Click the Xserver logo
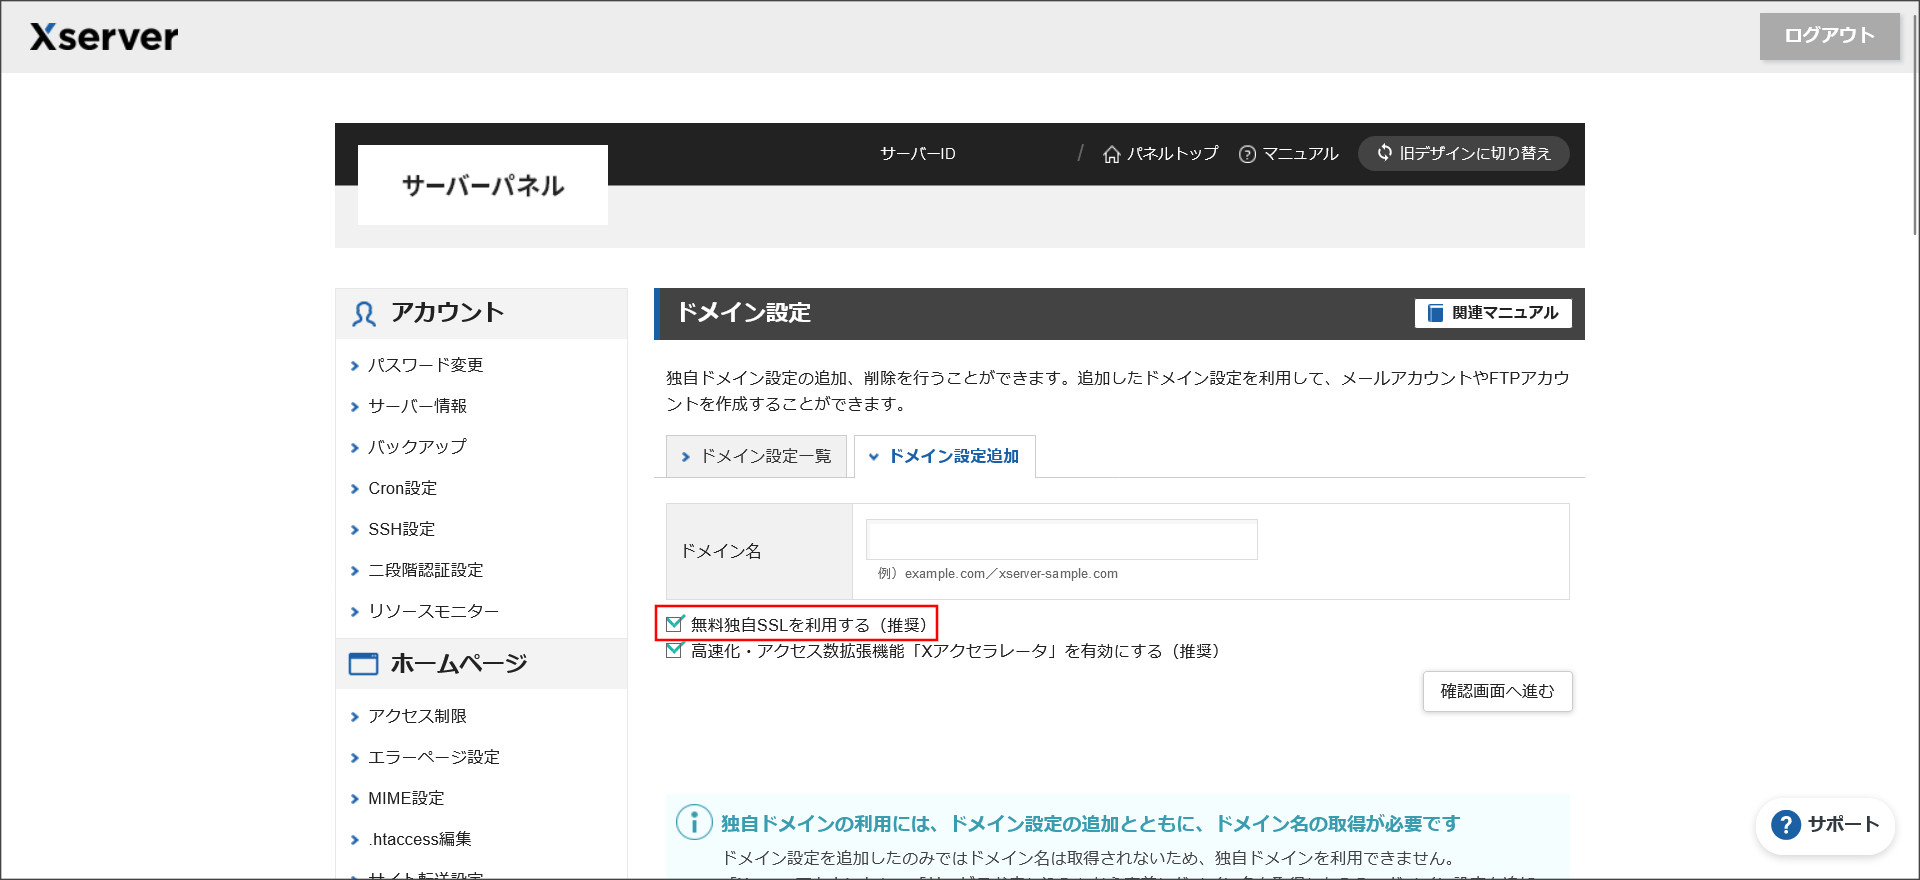This screenshot has height=880, width=1920. coord(104,37)
